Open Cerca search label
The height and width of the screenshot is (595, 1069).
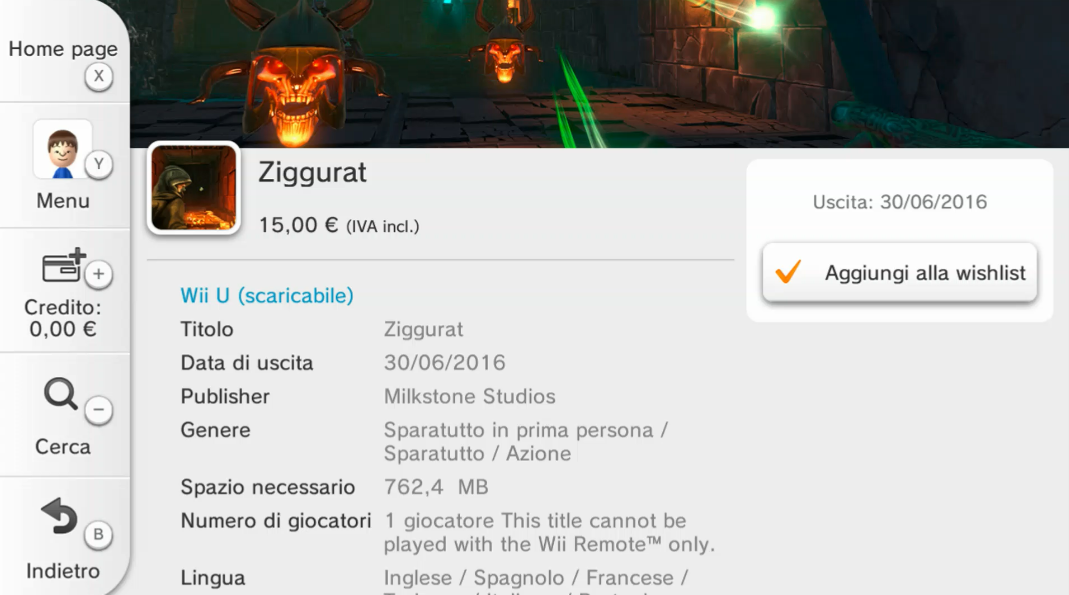[63, 447]
